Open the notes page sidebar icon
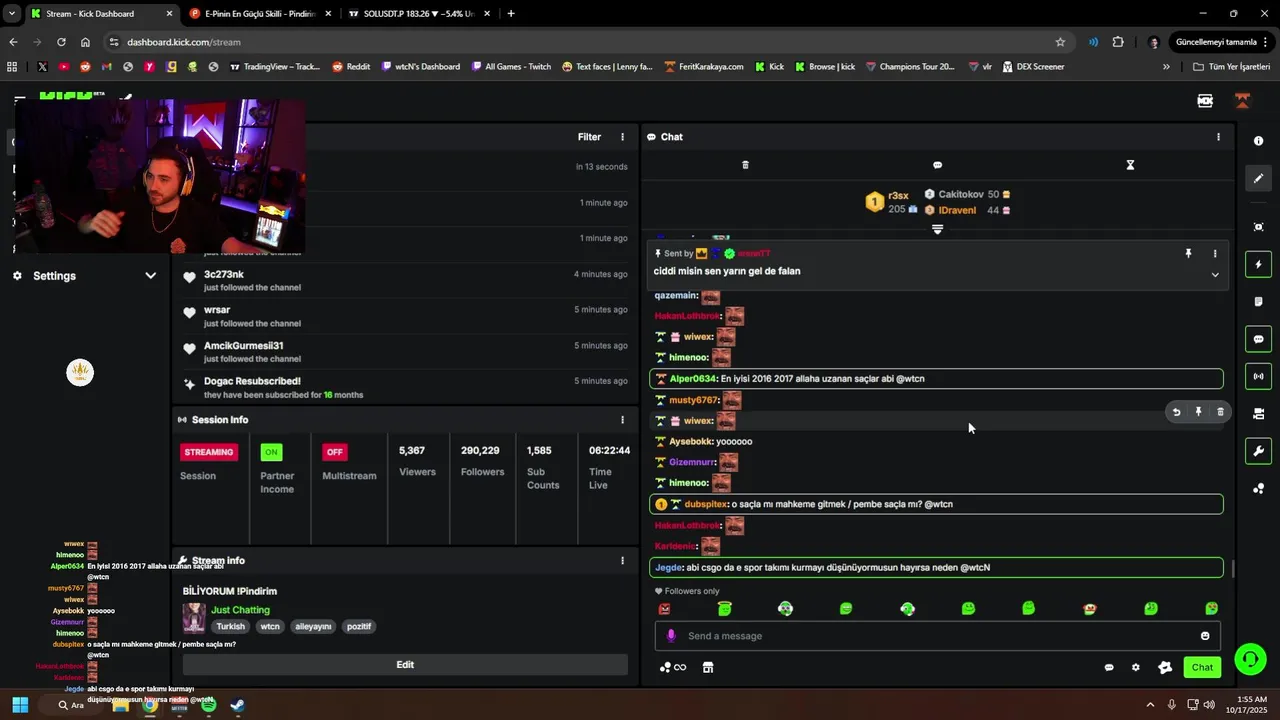 [x=1258, y=302]
